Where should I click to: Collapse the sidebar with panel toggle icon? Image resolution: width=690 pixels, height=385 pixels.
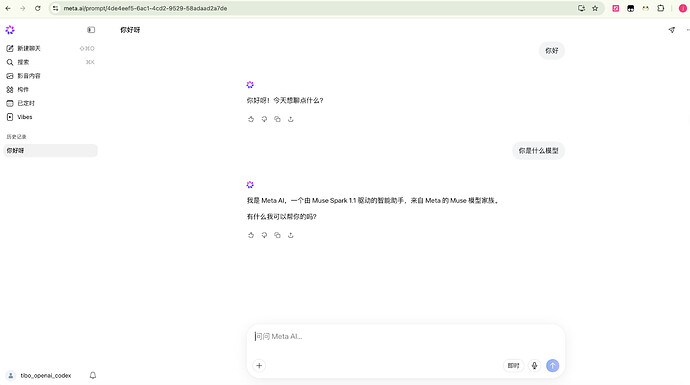point(91,30)
